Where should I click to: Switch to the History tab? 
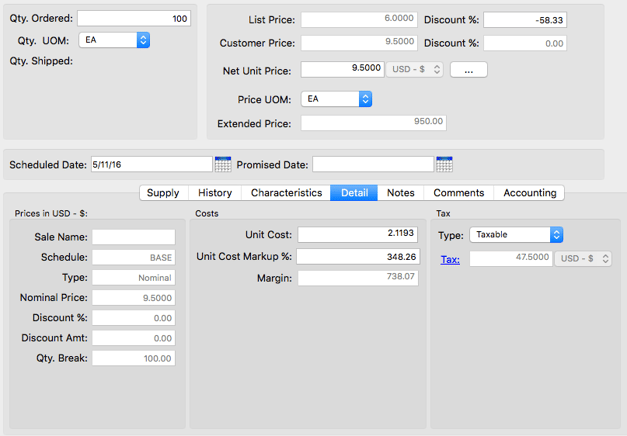click(x=215, y=193)
